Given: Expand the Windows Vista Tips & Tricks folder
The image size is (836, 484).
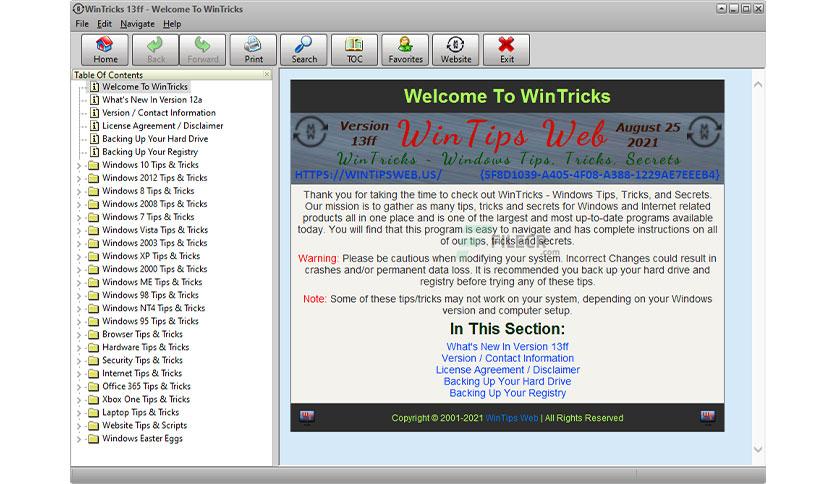Looking at the screenshot, I should 79,231.
